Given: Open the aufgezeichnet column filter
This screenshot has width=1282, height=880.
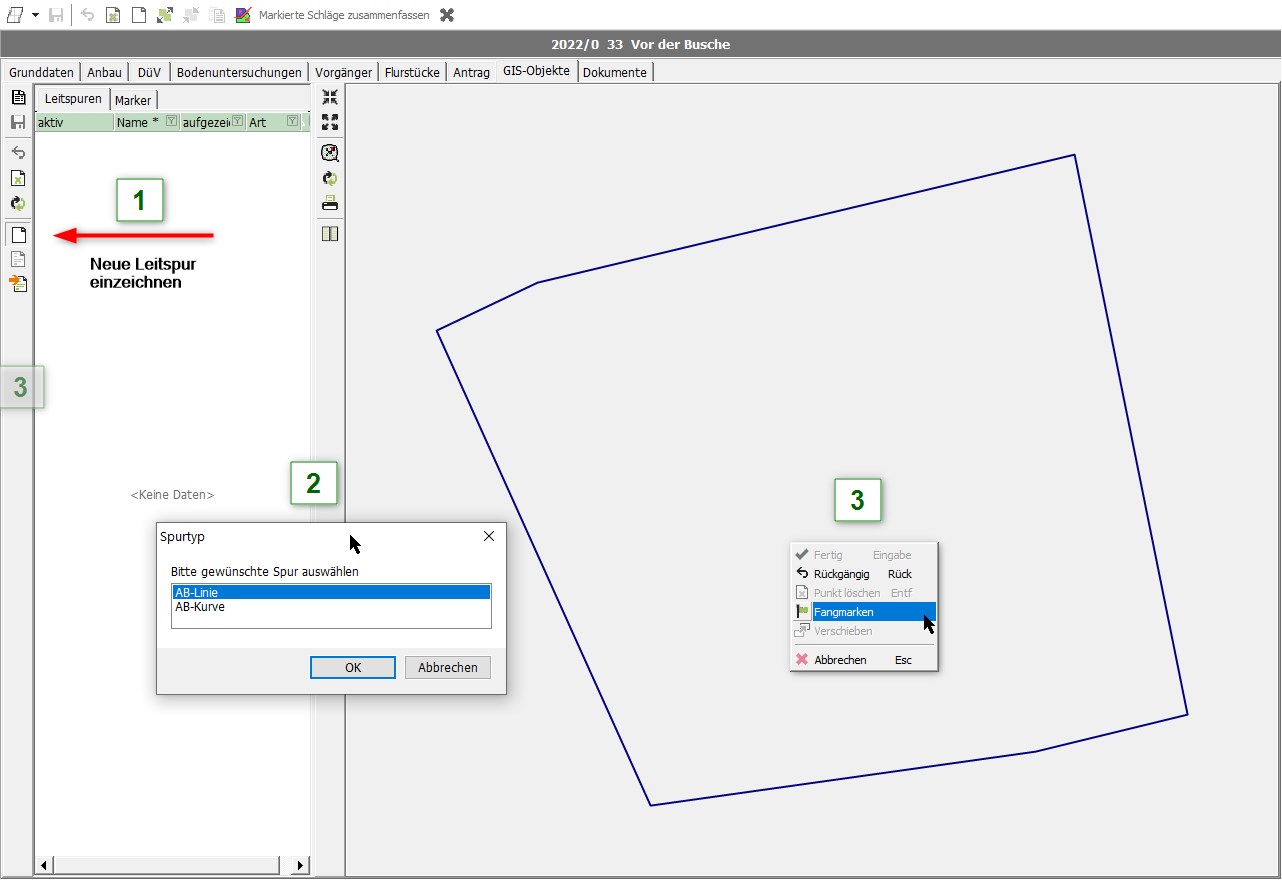Looking at the screenshot, I should 238,122.
